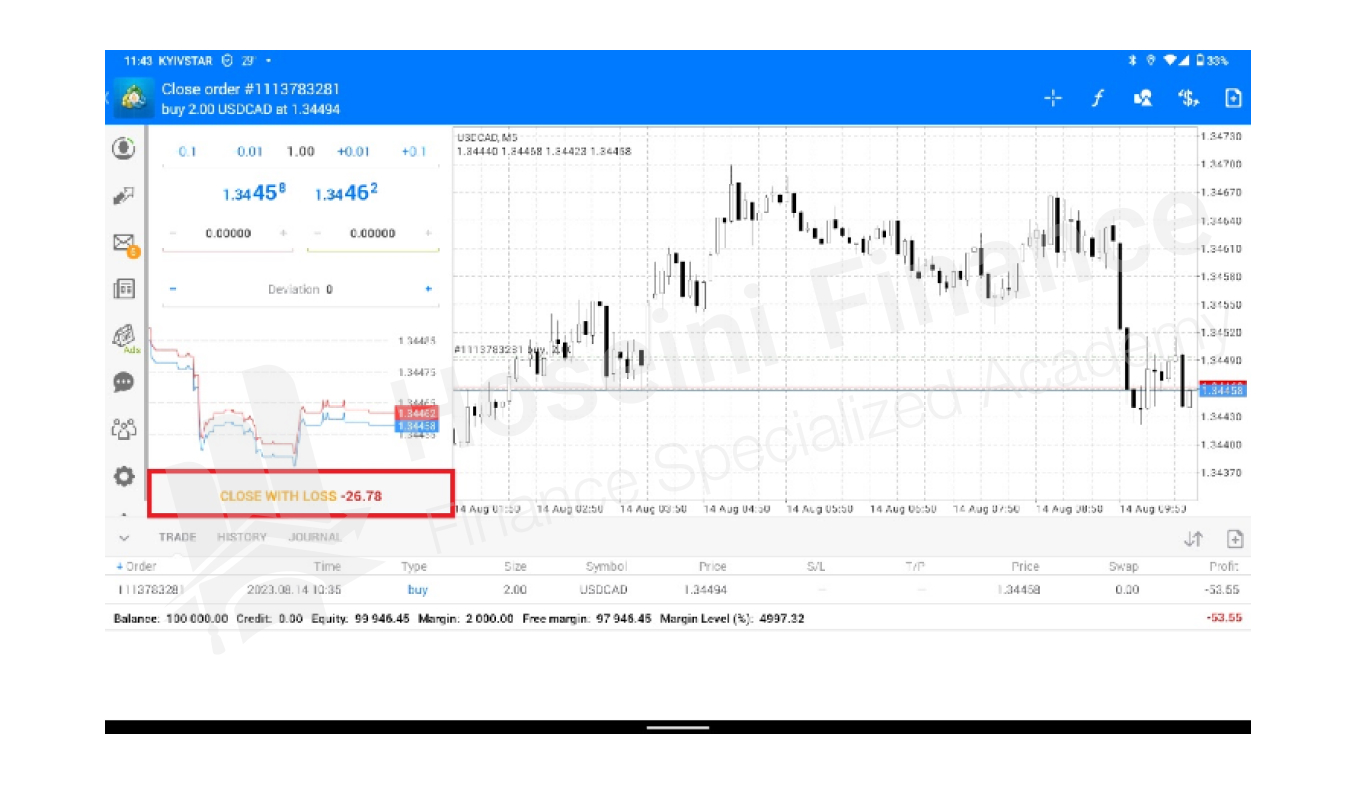The width and height of the screenshot is (1357, 785).
Task: Switch to the HISTORY tab
Action: coord(242,537)
